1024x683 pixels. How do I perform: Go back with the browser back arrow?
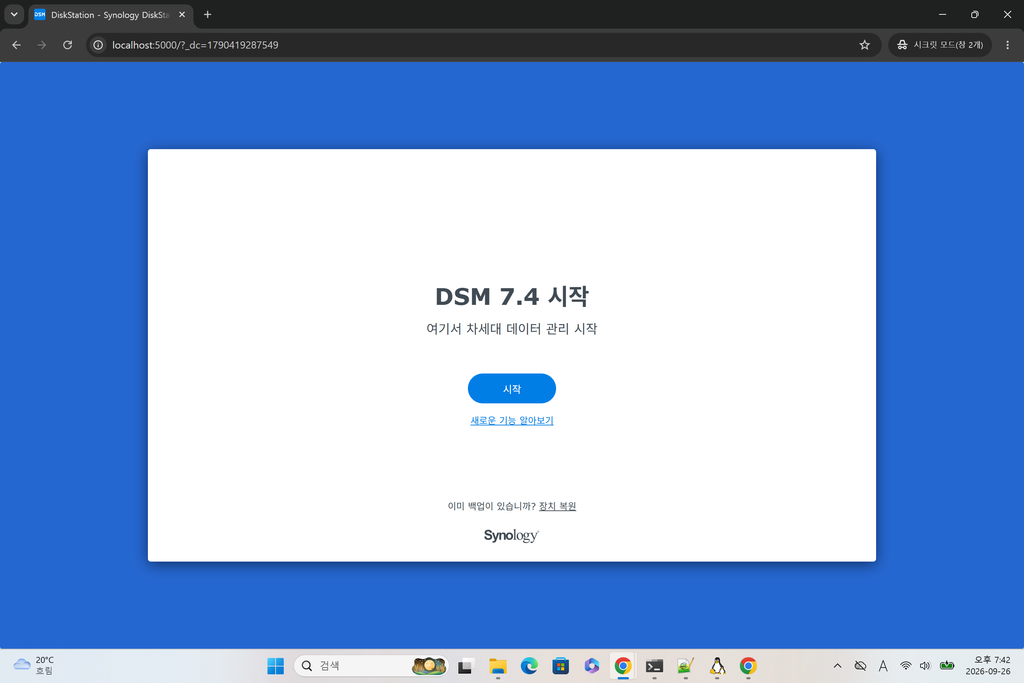point(16,45)
